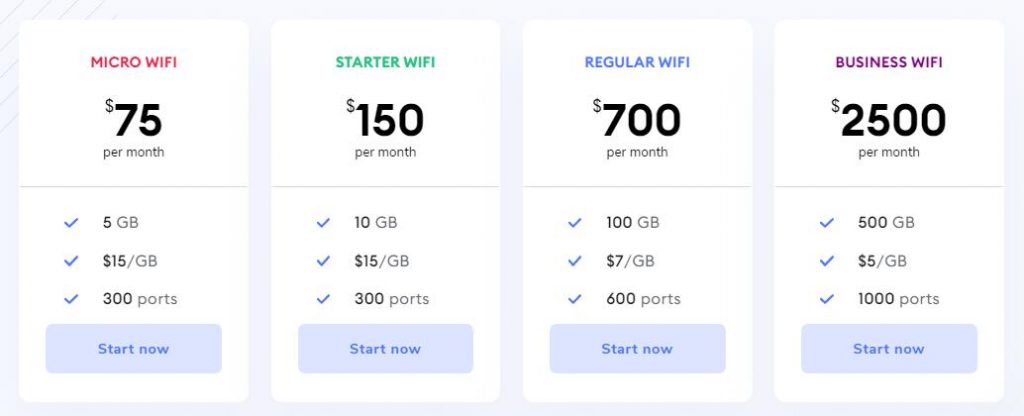Select Start now for Regular WiFi plan

(637, 349)
